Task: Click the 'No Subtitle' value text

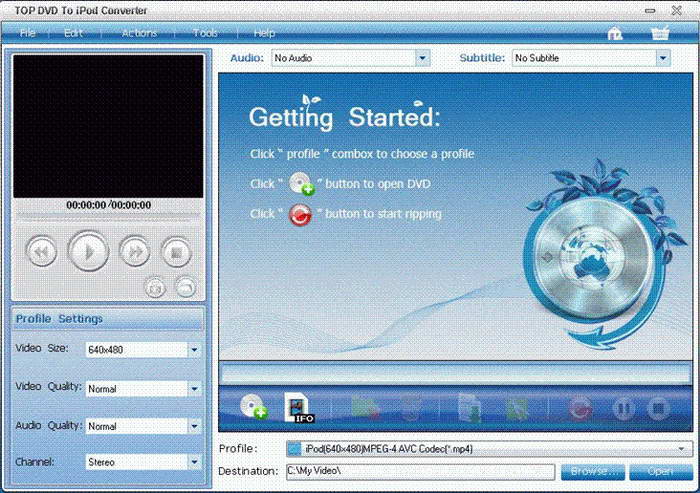Action: click(x=537, y=58)
